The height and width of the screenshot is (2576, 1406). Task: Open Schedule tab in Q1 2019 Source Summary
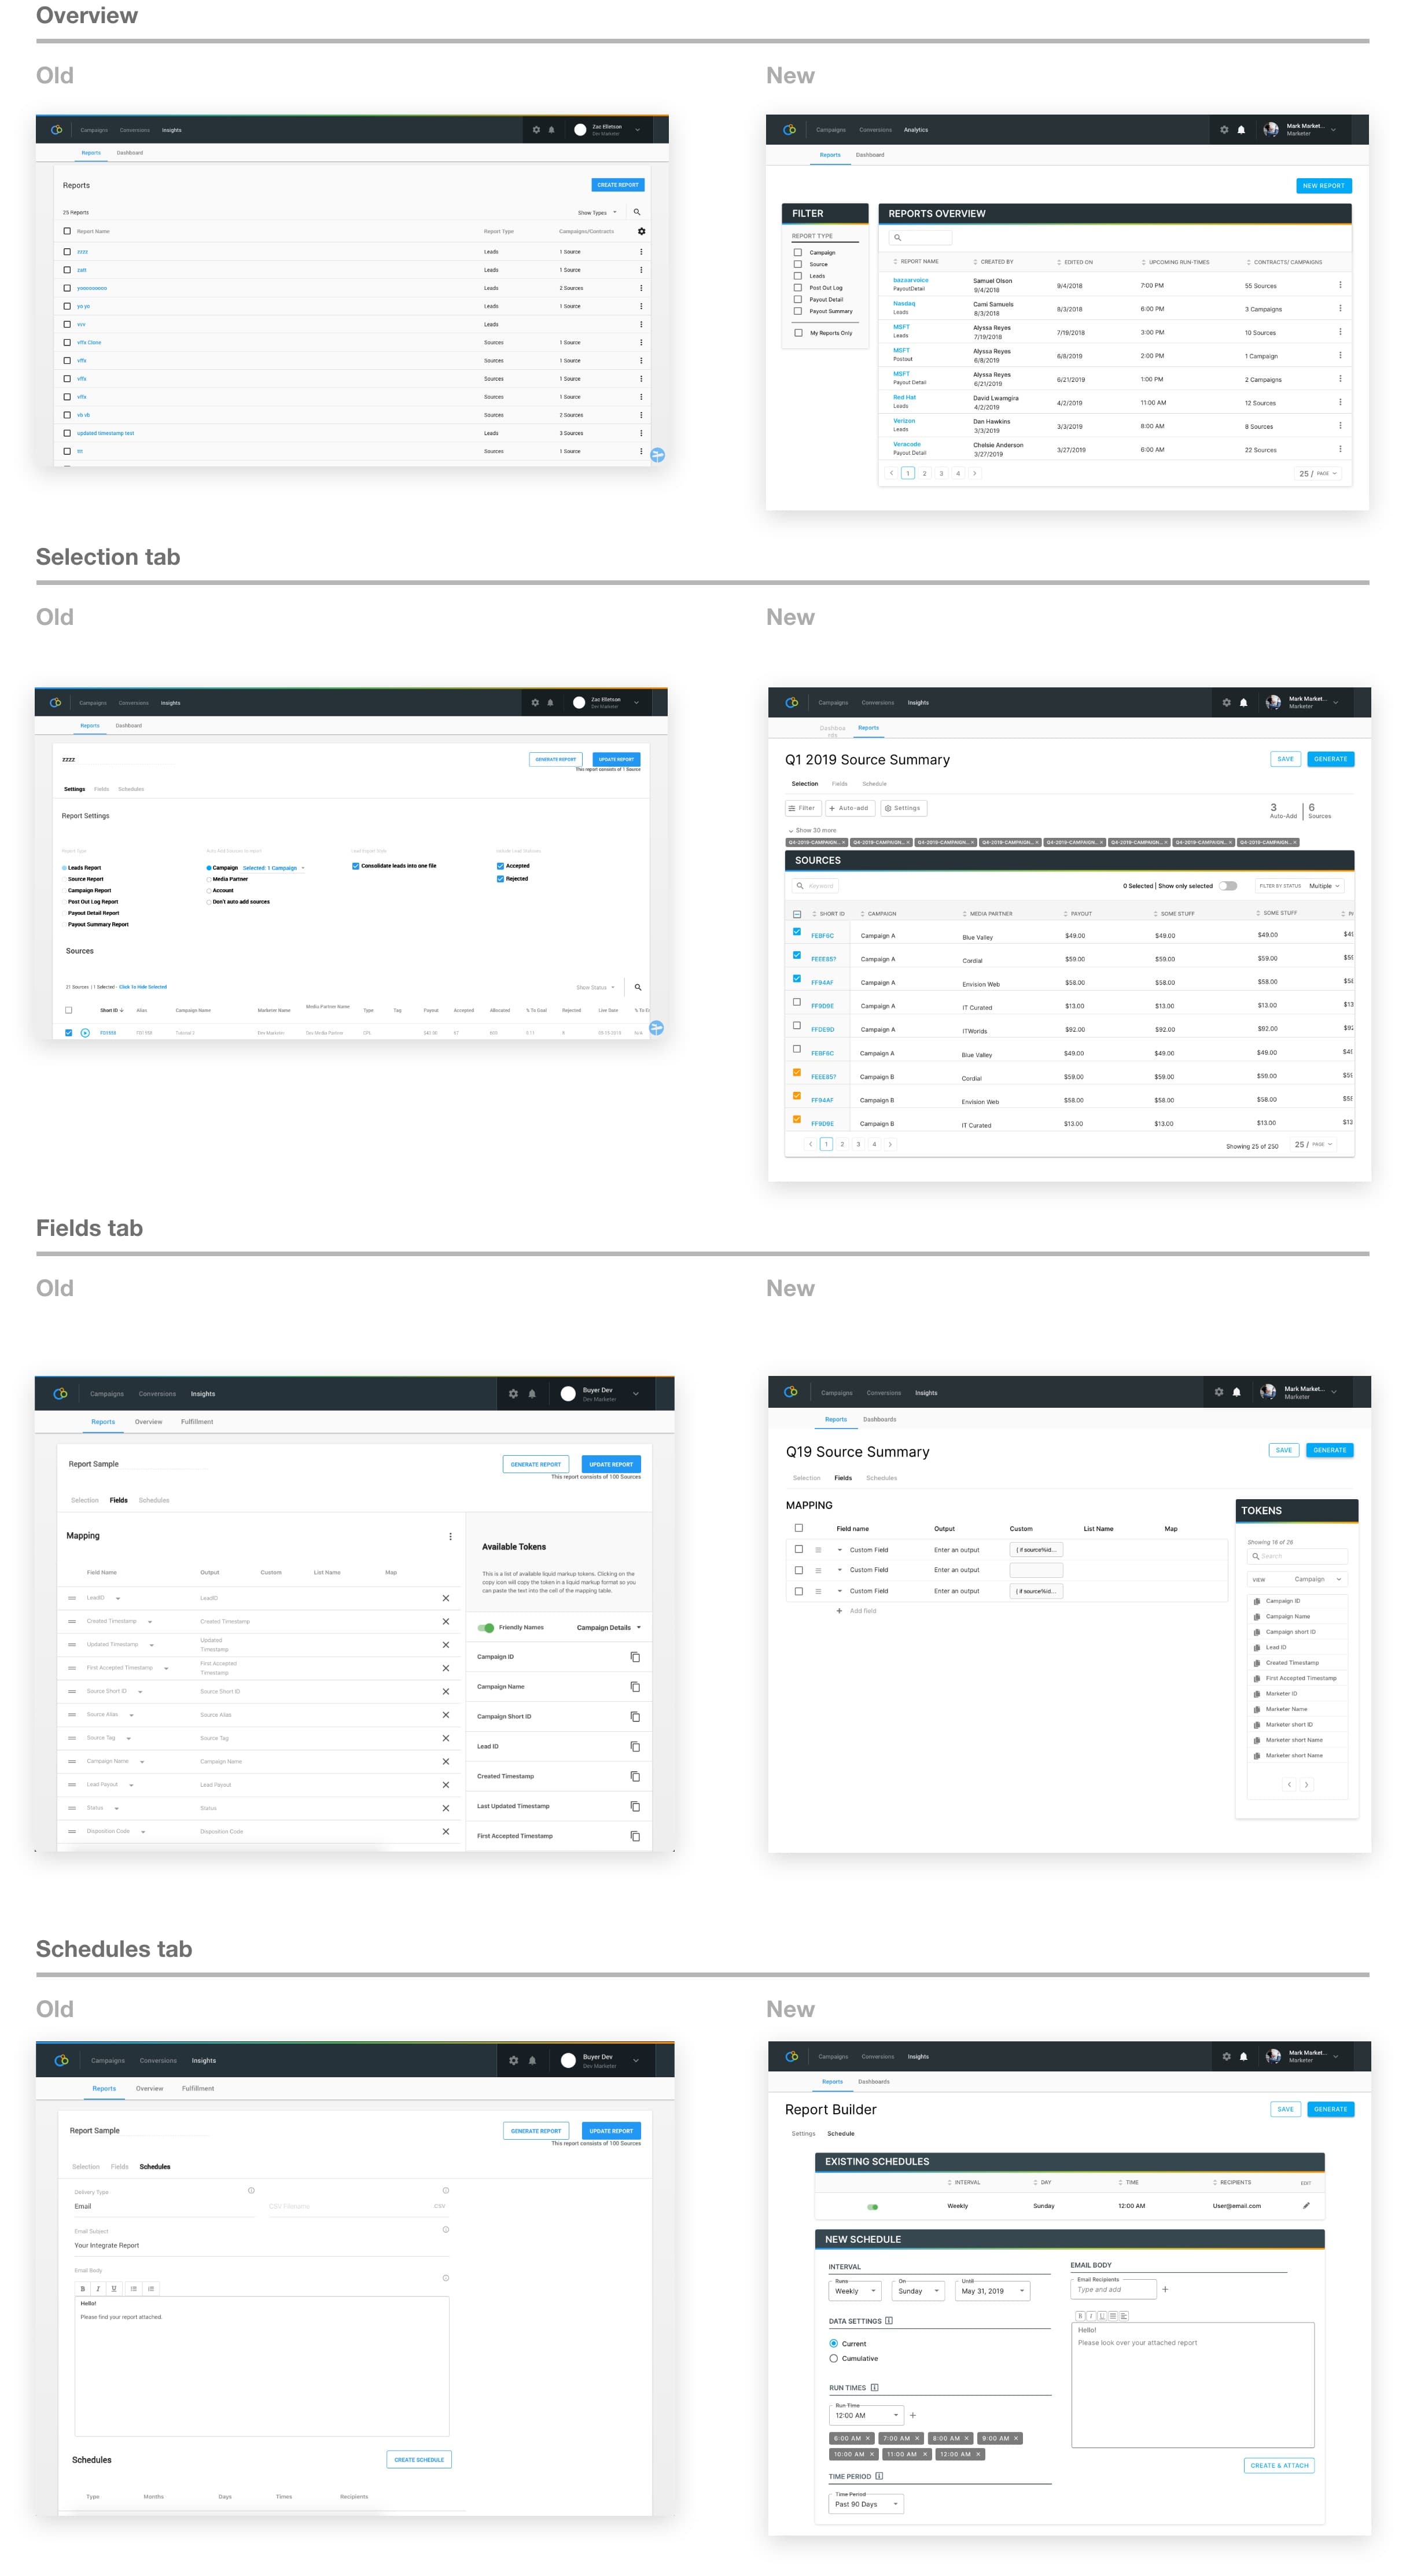(x=874, y=784)
